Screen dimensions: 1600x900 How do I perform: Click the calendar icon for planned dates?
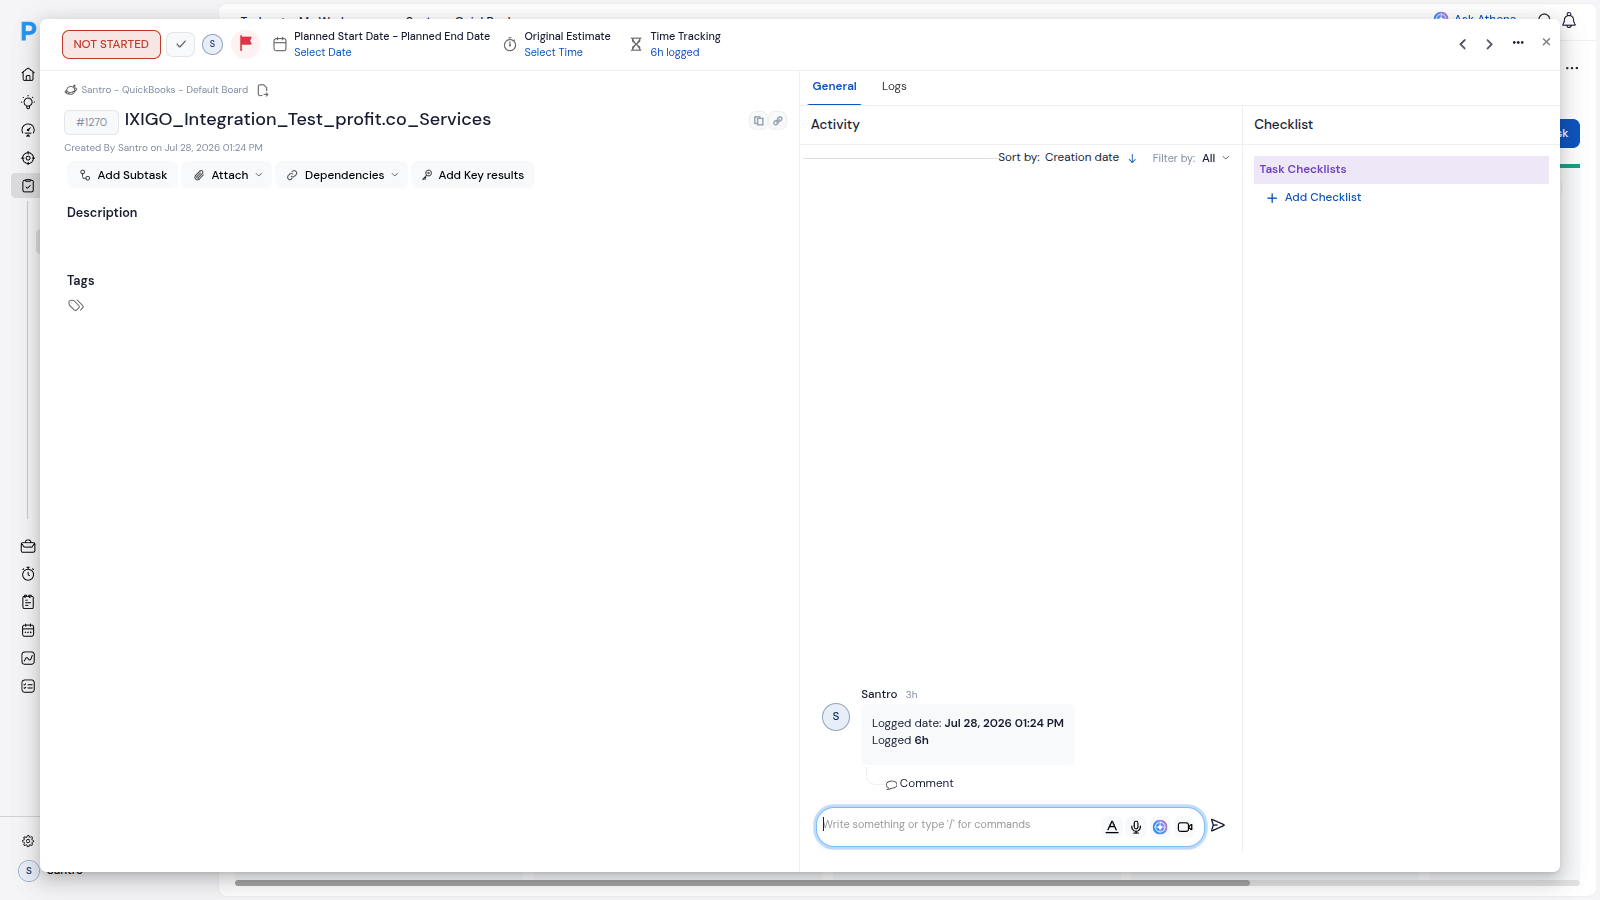280,44
